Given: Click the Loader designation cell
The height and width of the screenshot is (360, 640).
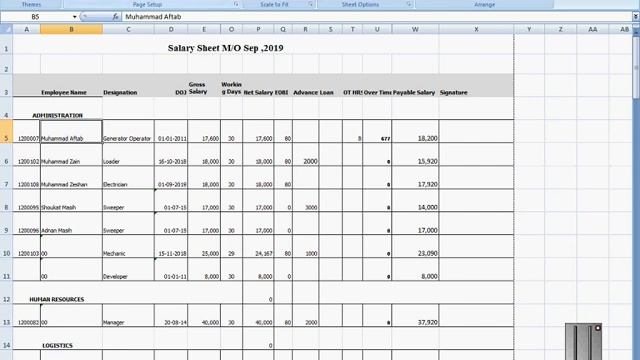Looking at the screenshot, I should [128, 155].
